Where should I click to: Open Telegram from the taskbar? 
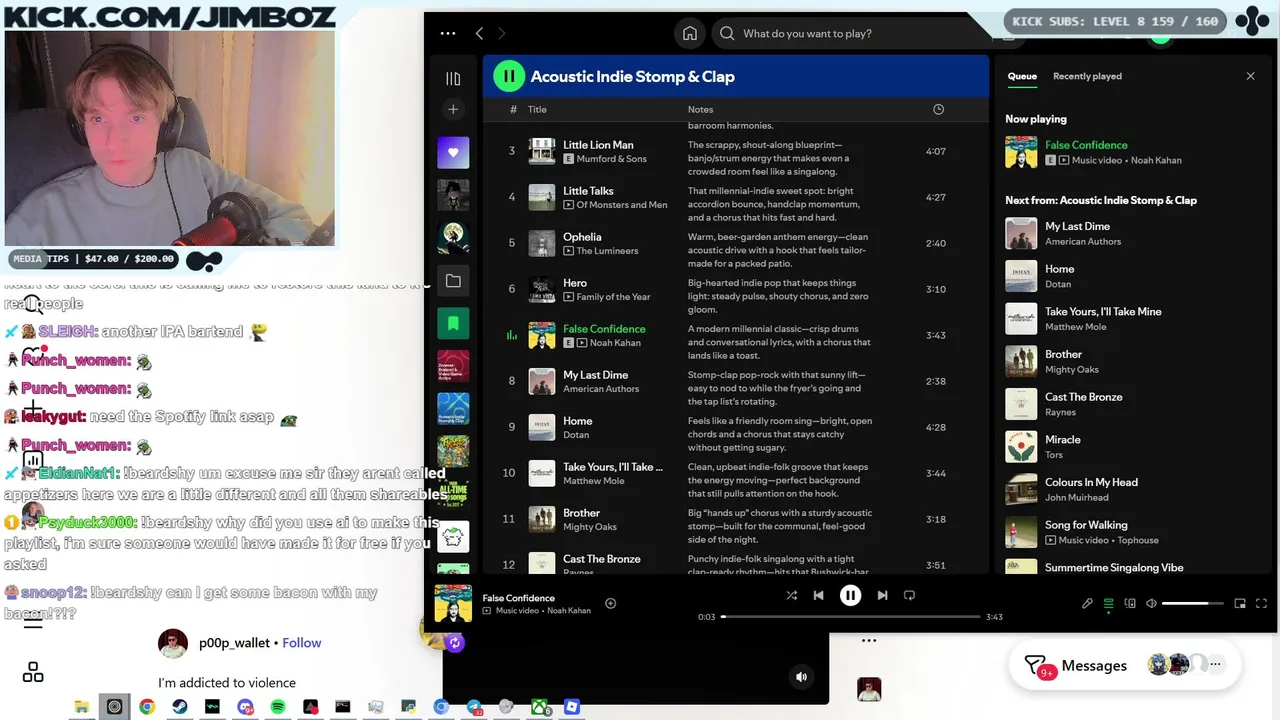(474, 707)
